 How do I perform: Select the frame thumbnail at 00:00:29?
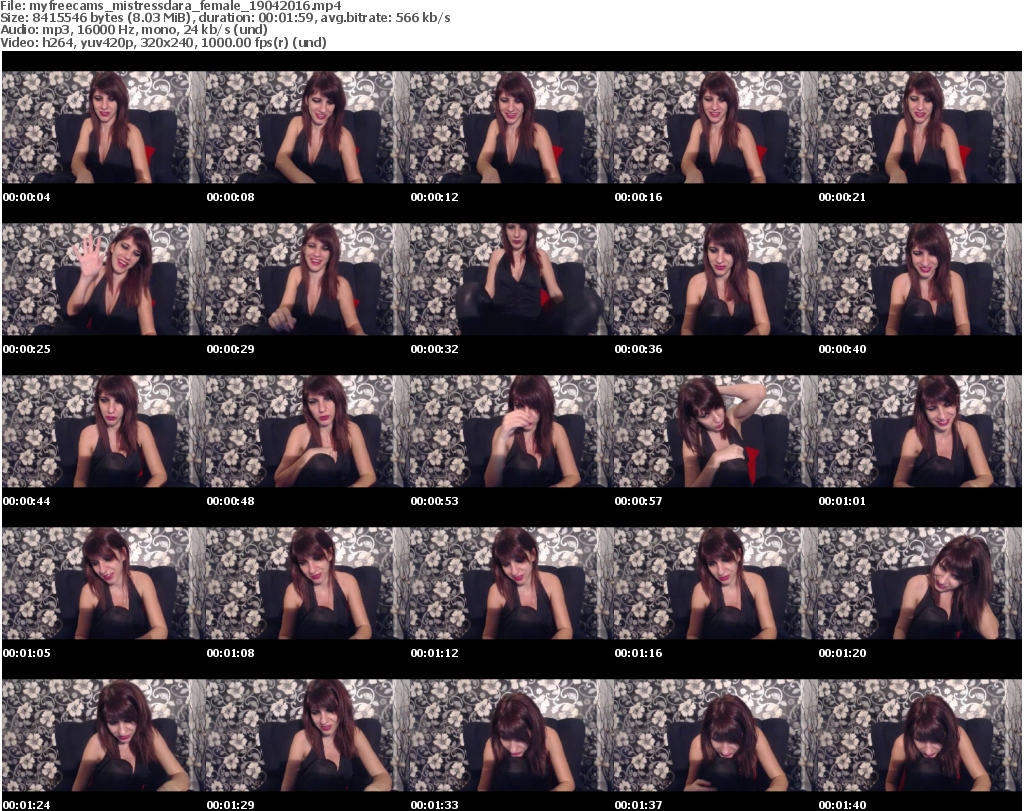click(x=308, y=279)
